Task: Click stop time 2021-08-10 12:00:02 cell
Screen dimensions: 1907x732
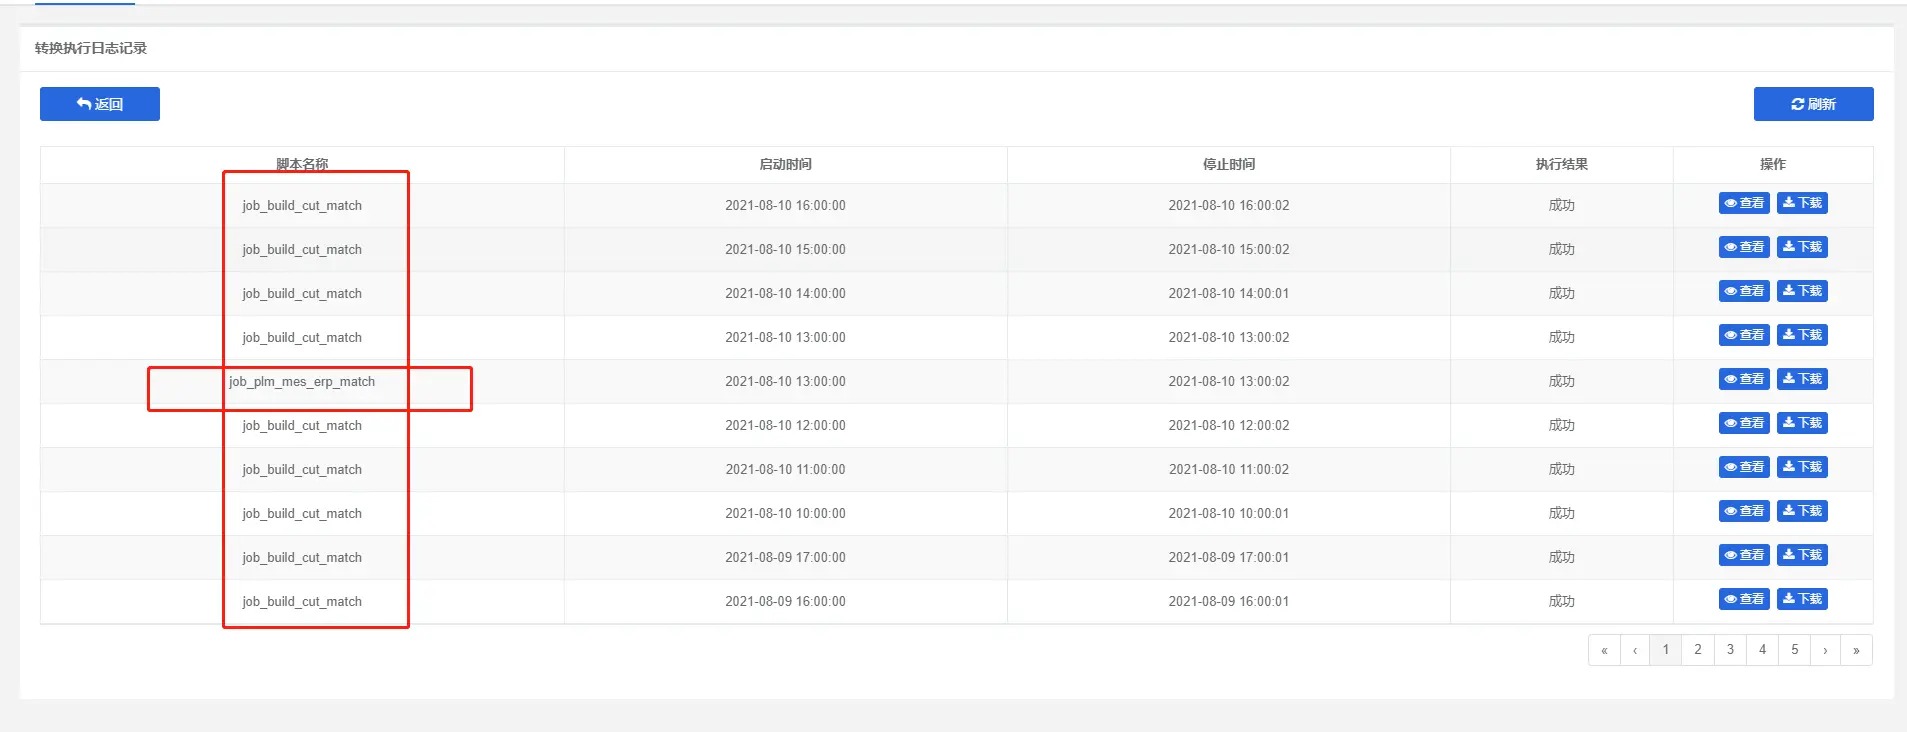Action: point(1229,425)
